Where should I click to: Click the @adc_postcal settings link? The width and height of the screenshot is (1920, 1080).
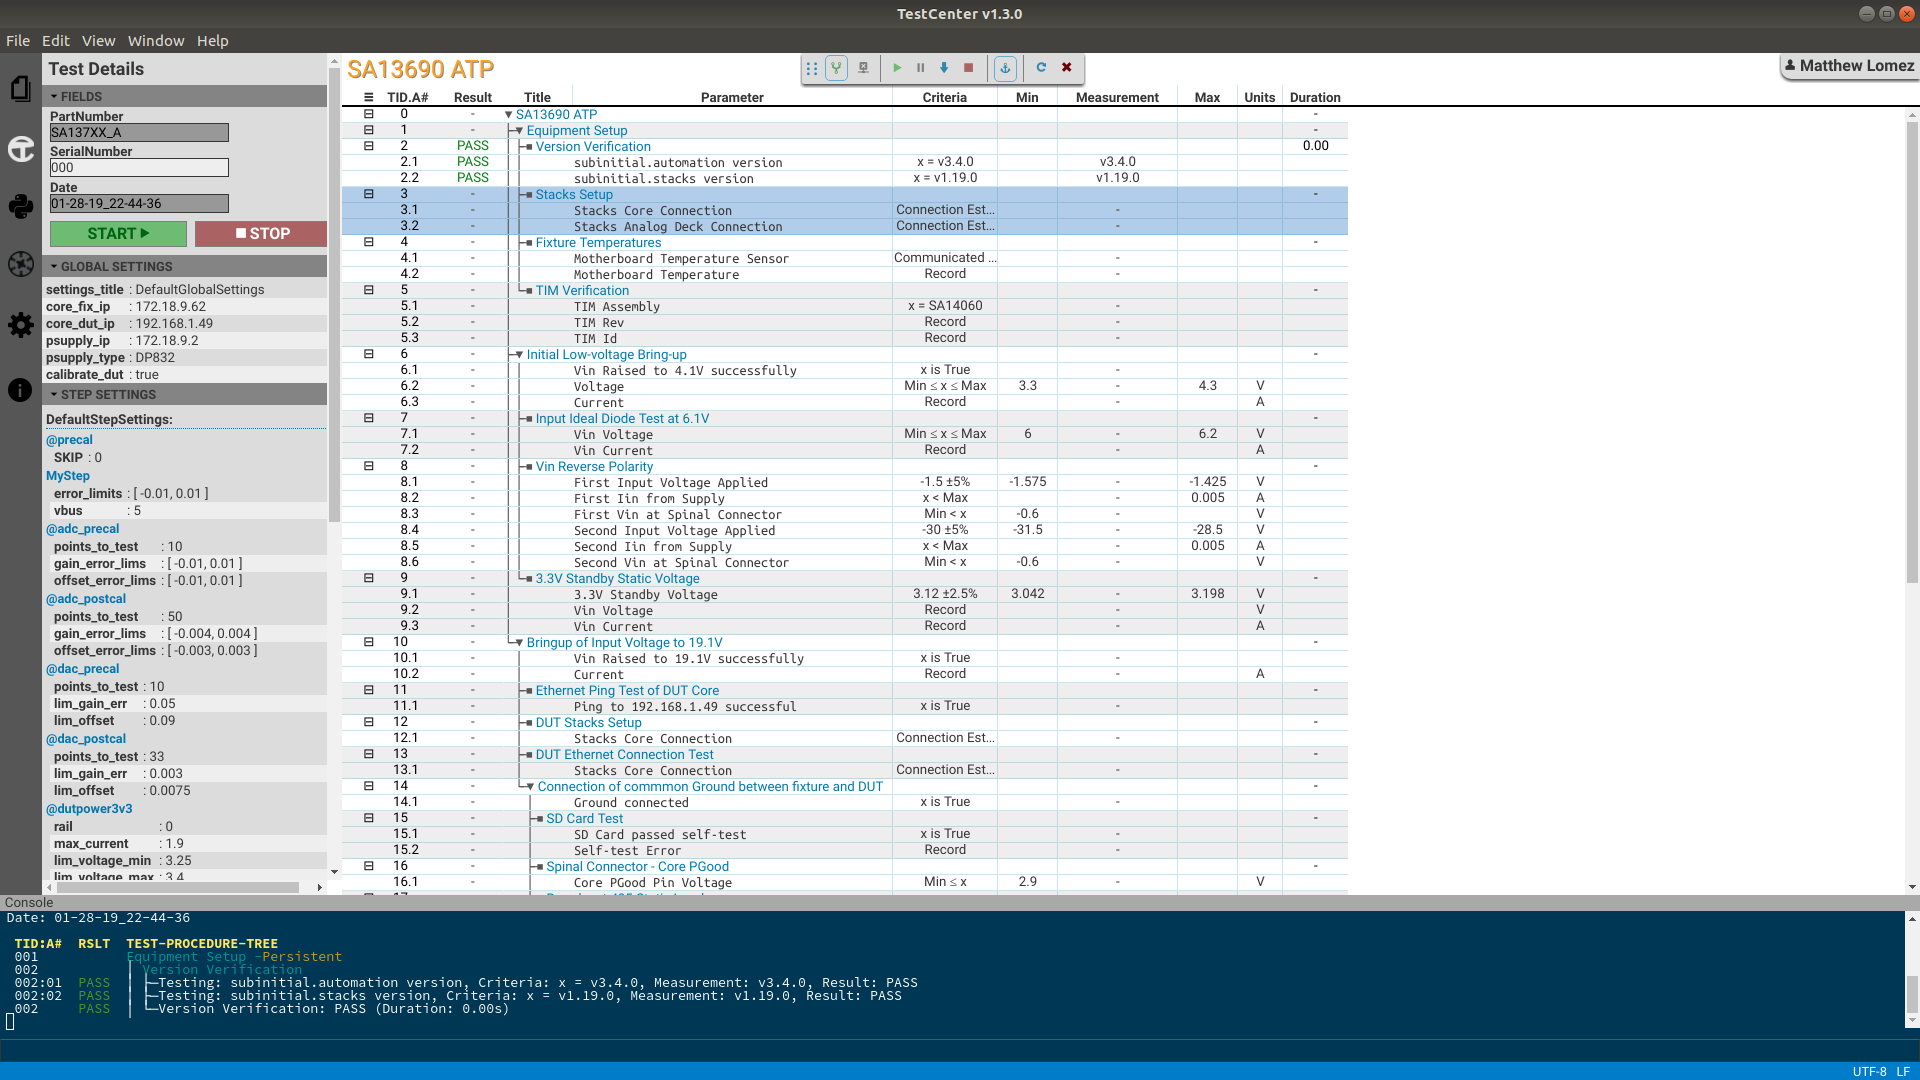tap(86, 599)
